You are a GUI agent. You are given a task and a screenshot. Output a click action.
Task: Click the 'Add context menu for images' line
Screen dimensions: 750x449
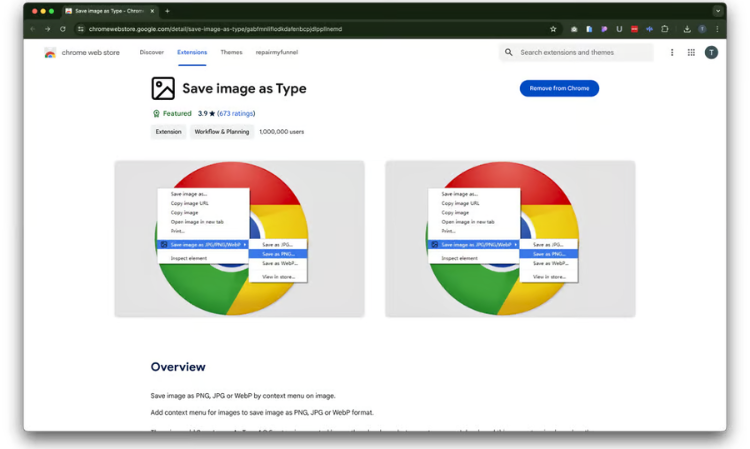pyautogui.click(x=262, y=412)
